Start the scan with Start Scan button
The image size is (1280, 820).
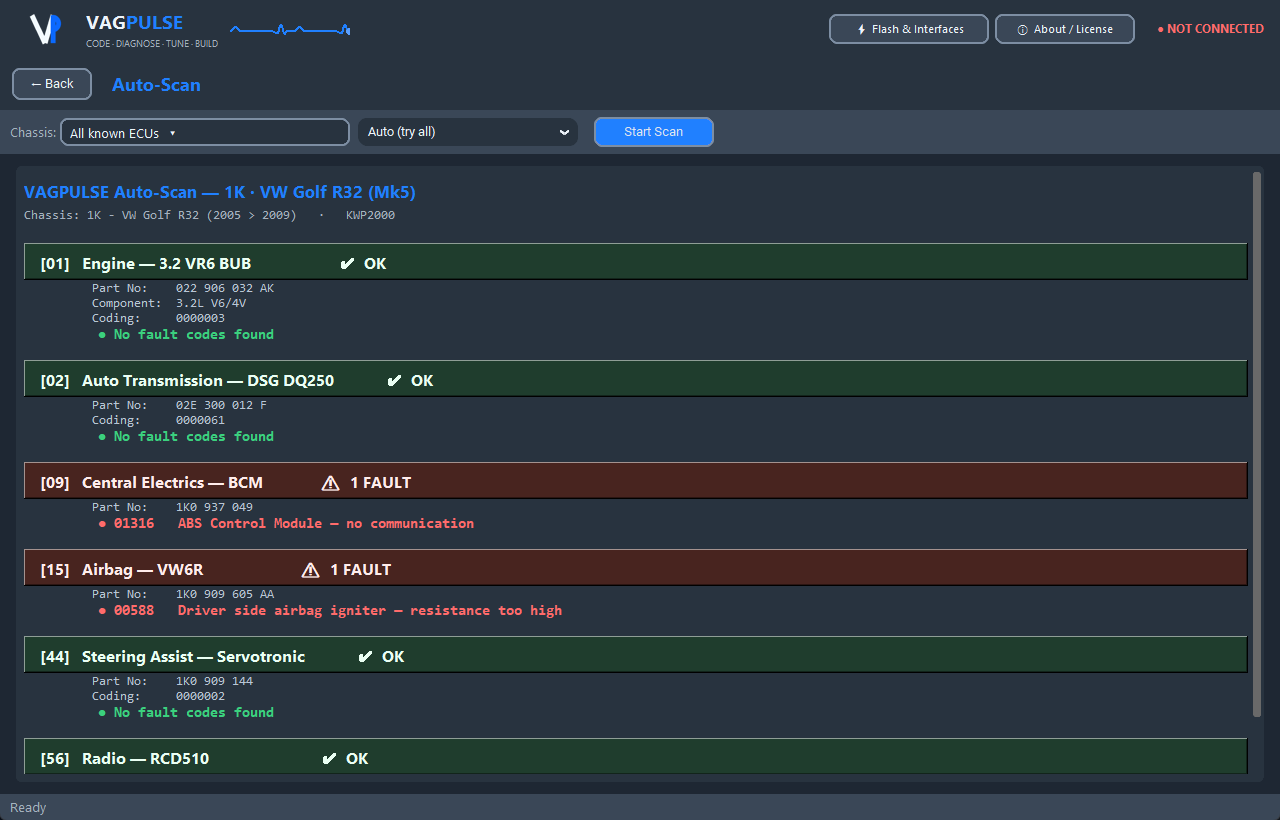654,132
